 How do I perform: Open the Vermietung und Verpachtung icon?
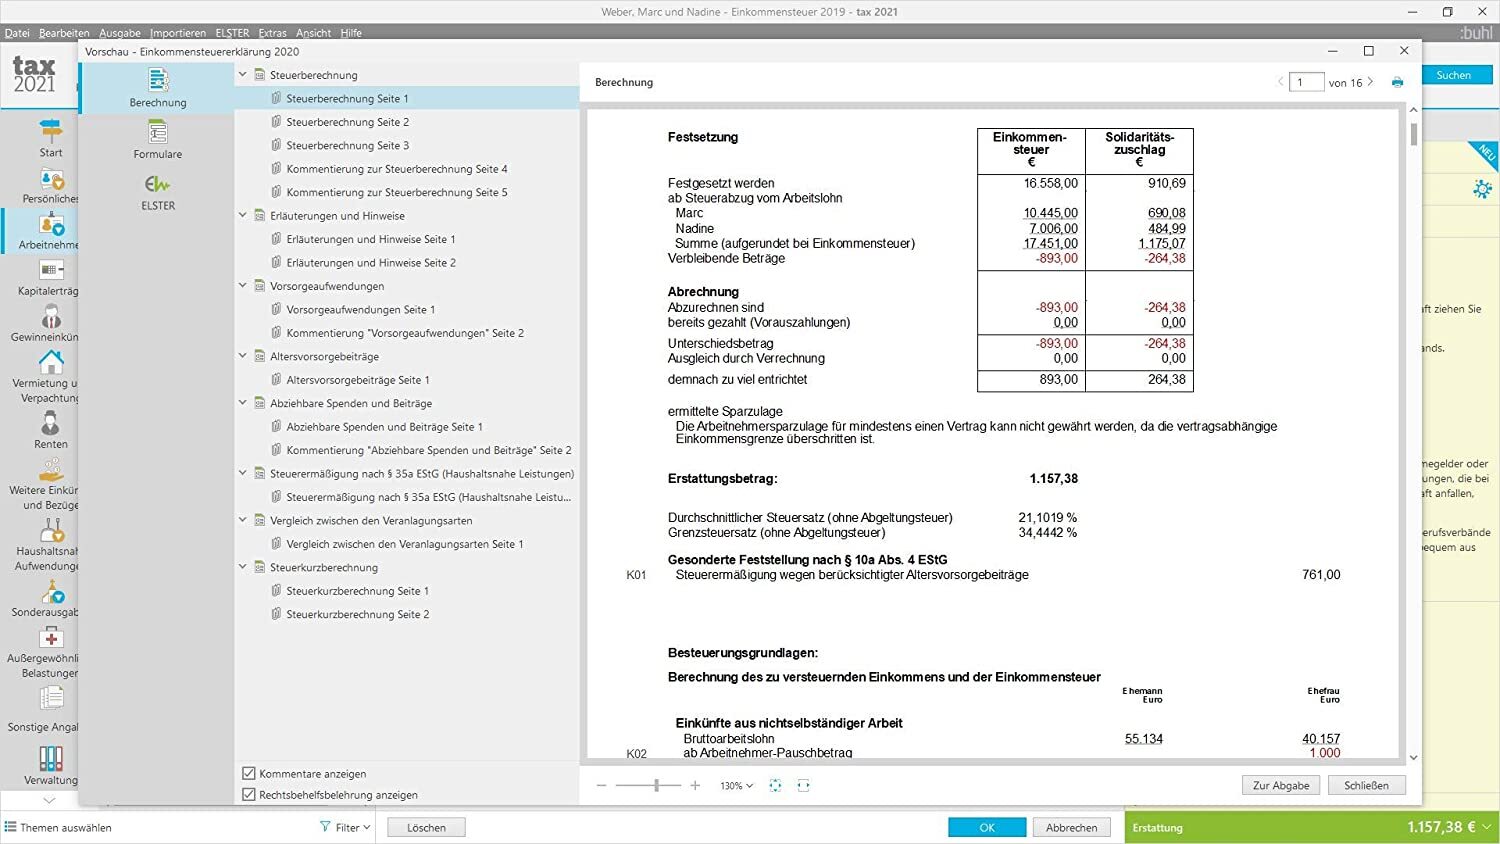(x=51, y=362)
